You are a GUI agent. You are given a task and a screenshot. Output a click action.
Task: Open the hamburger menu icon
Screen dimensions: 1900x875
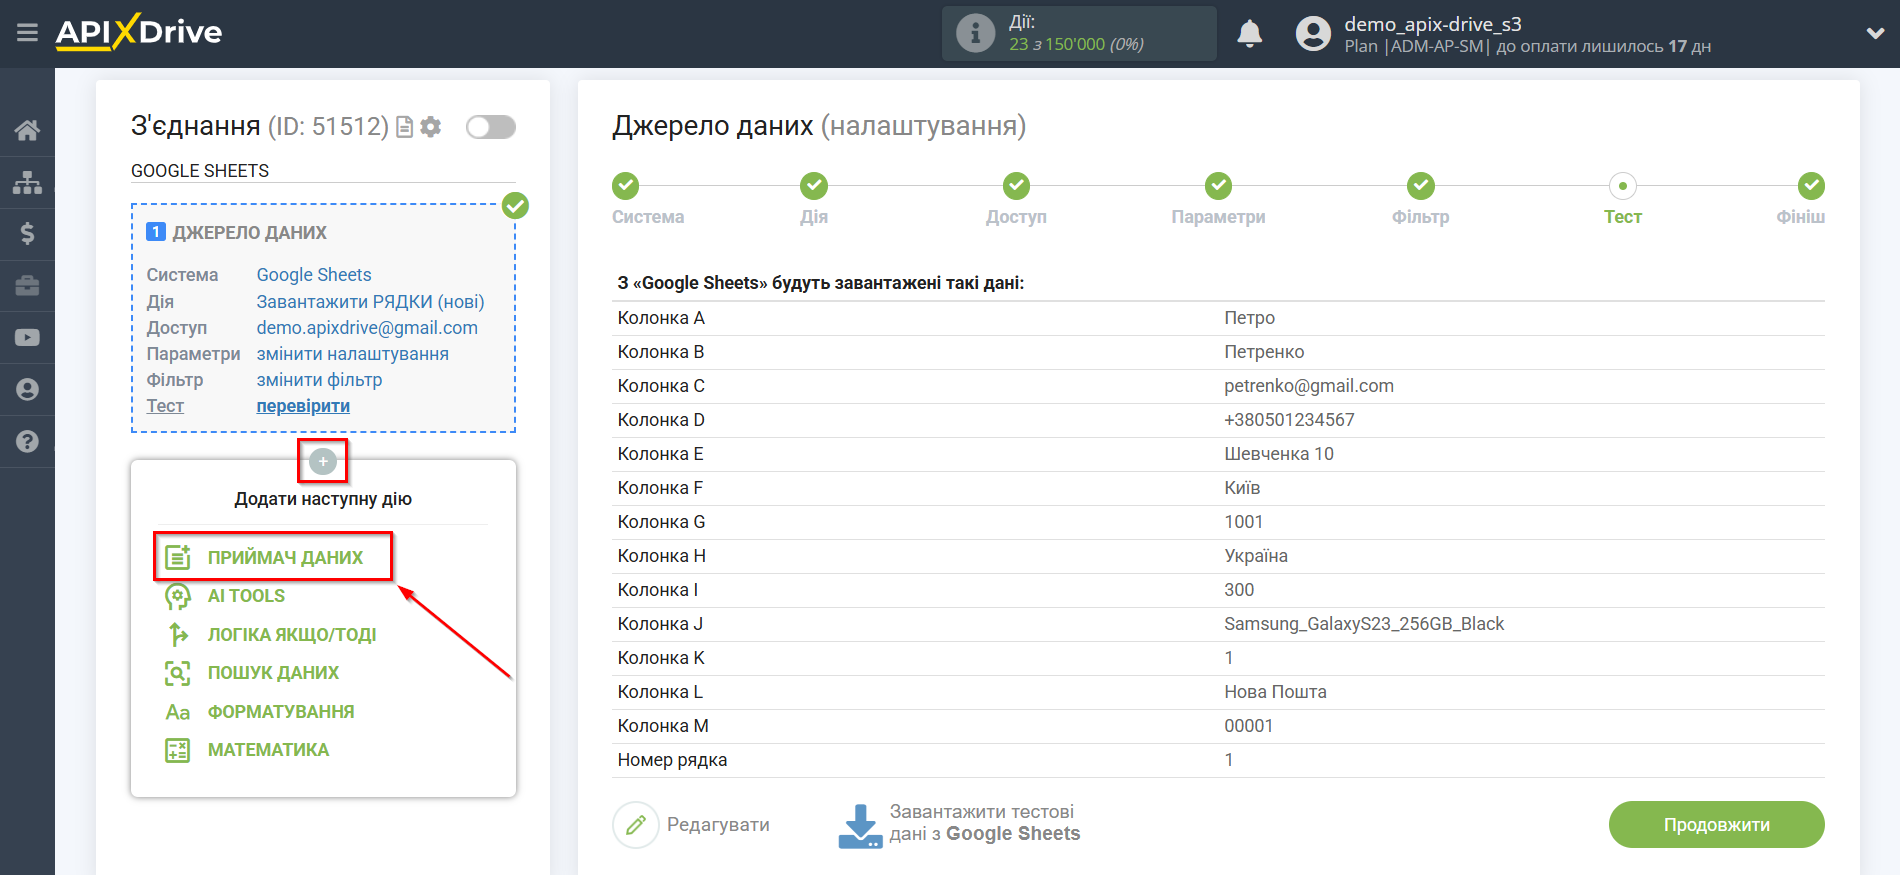27,33
